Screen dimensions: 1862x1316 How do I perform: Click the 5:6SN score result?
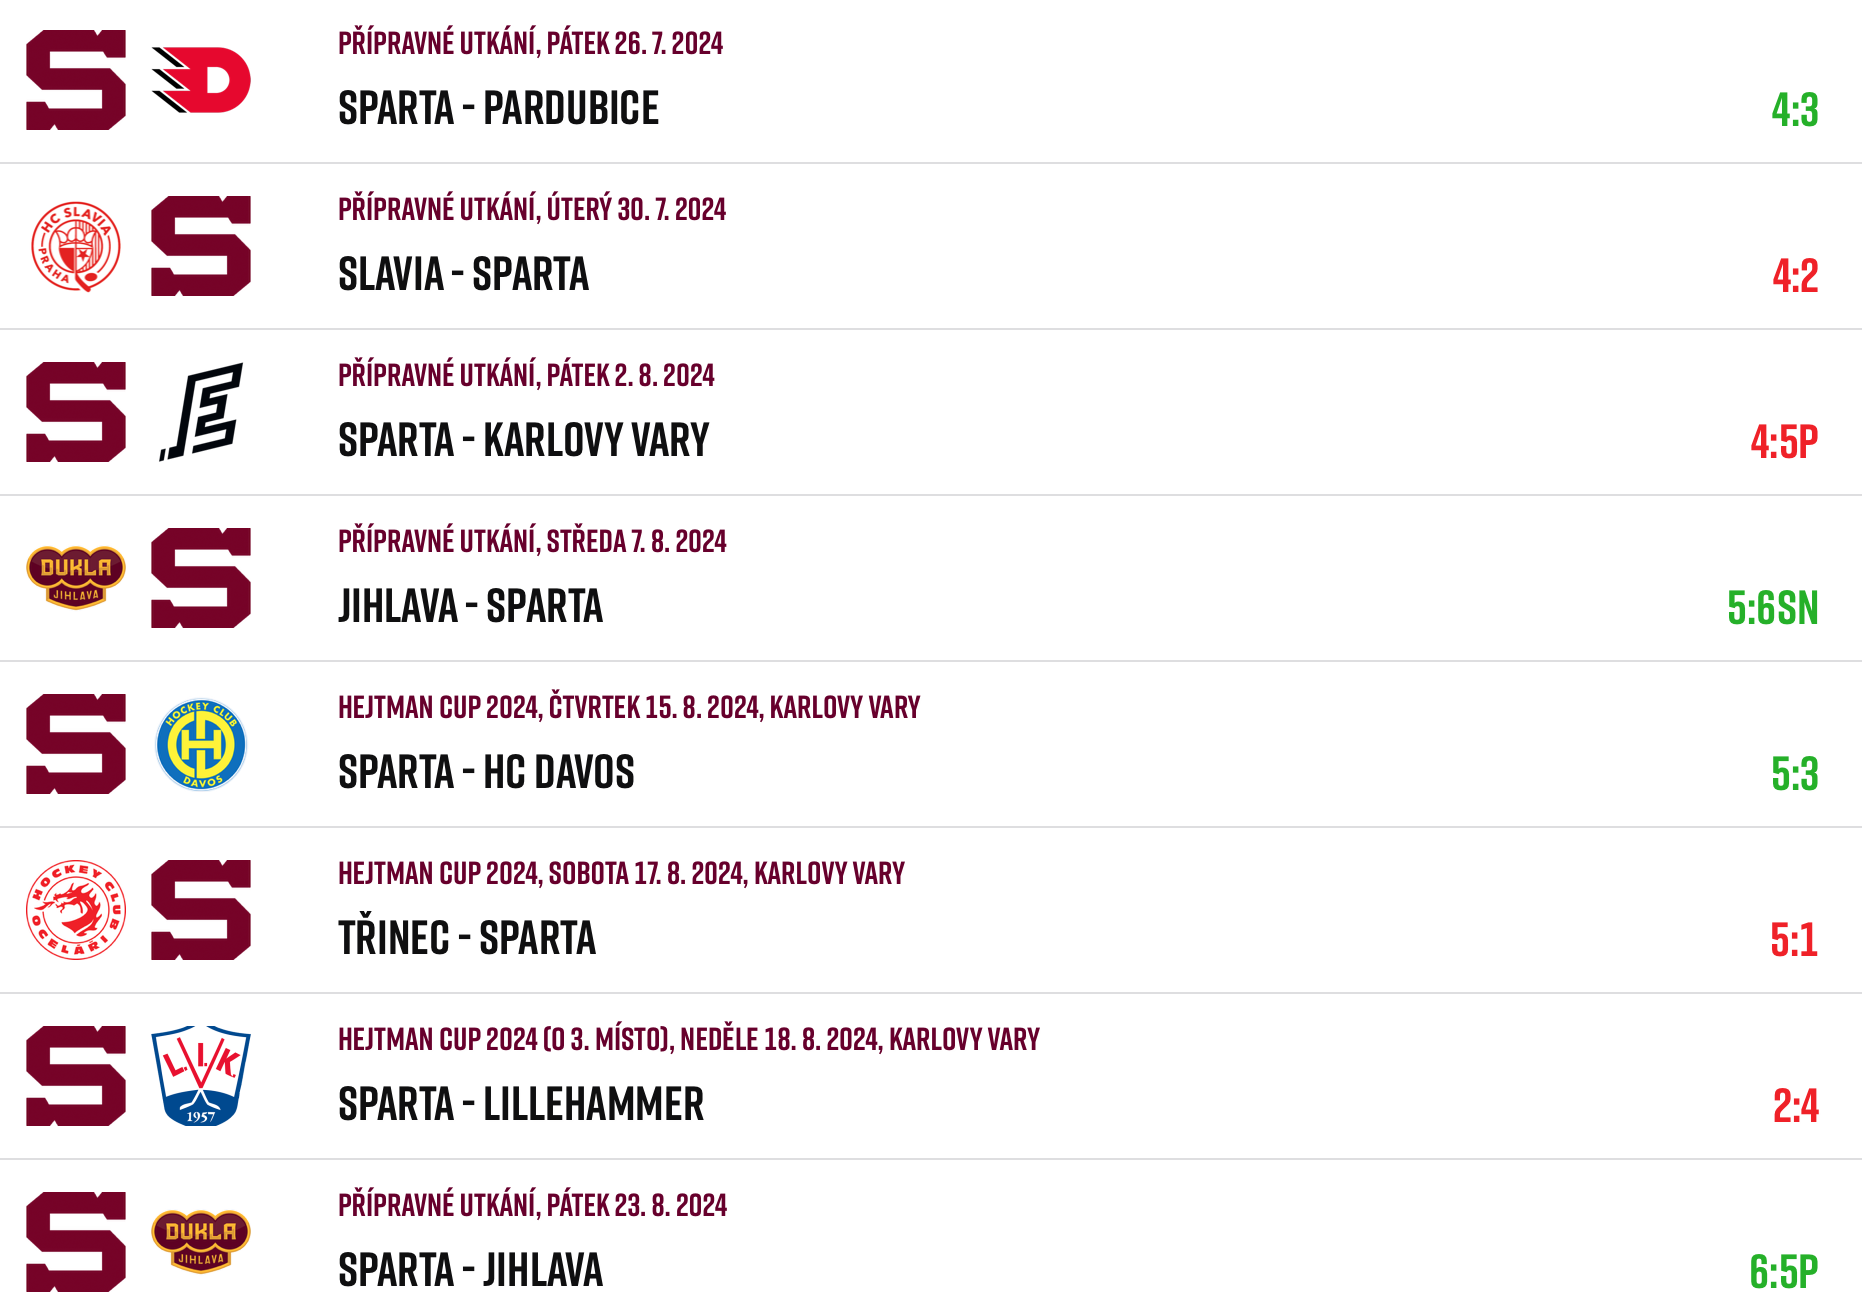click(x=1773, y=608)
